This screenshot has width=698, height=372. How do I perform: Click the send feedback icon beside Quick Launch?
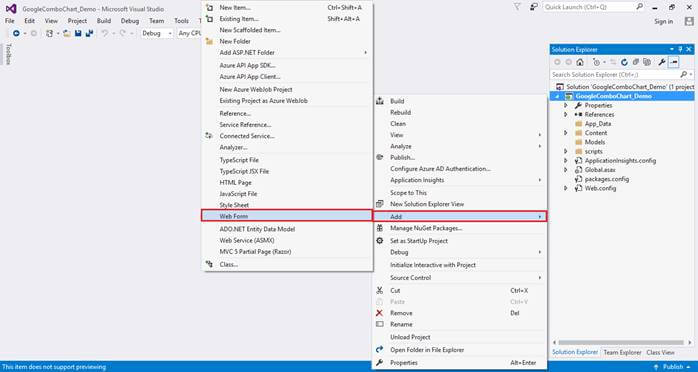pos(534,7)
